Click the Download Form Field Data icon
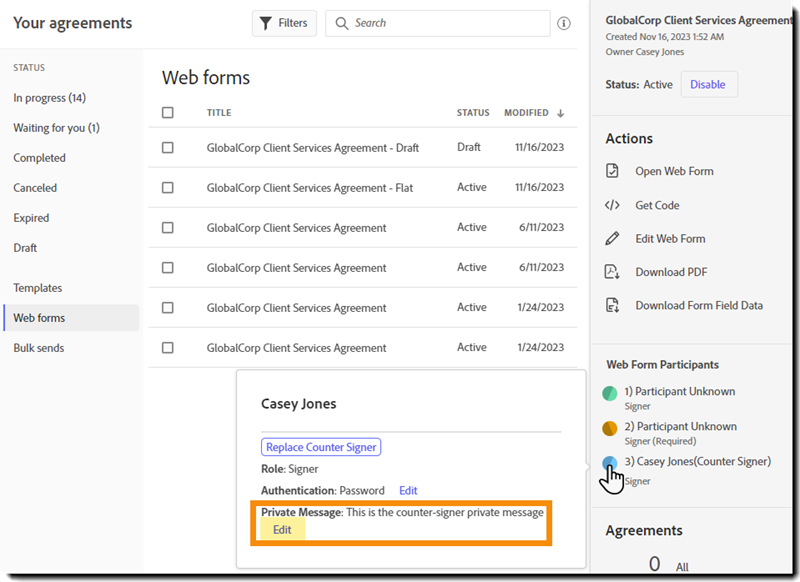This screenshot has height=582, width=800. (x=613, y=306)
